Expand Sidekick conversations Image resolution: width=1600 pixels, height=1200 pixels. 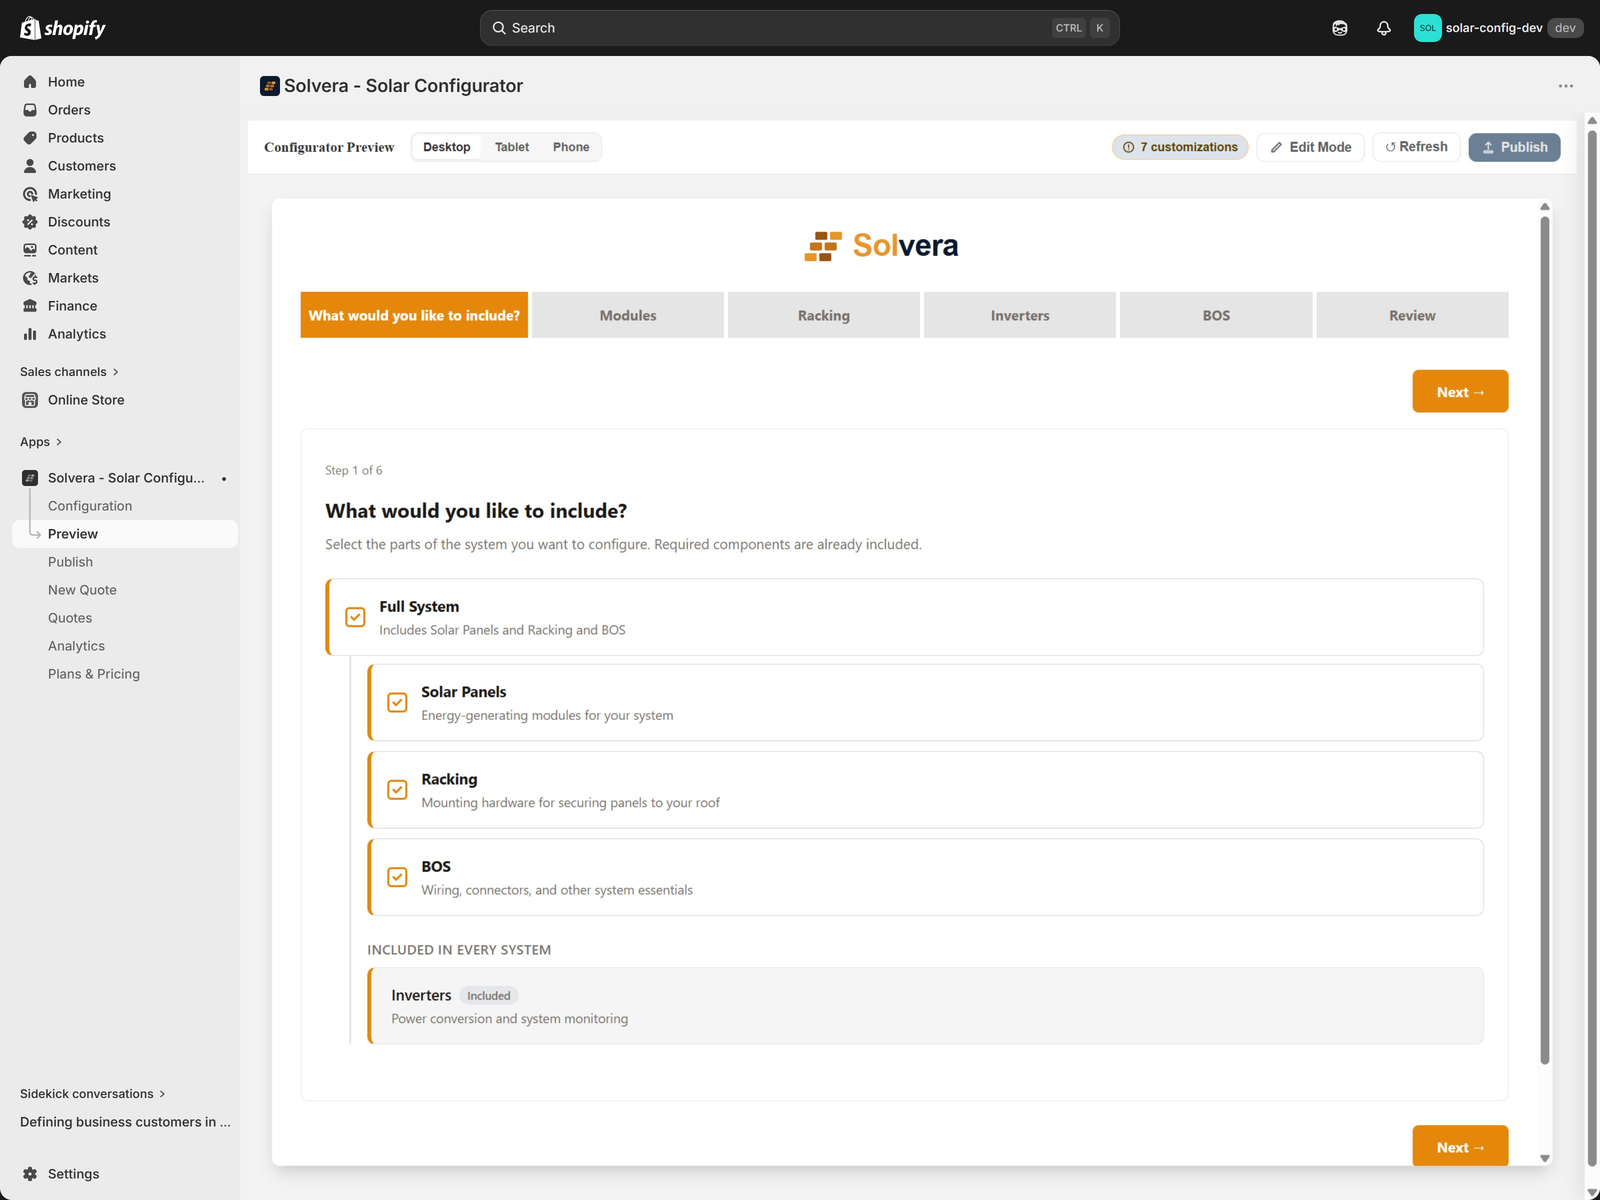pos(93,1094)
